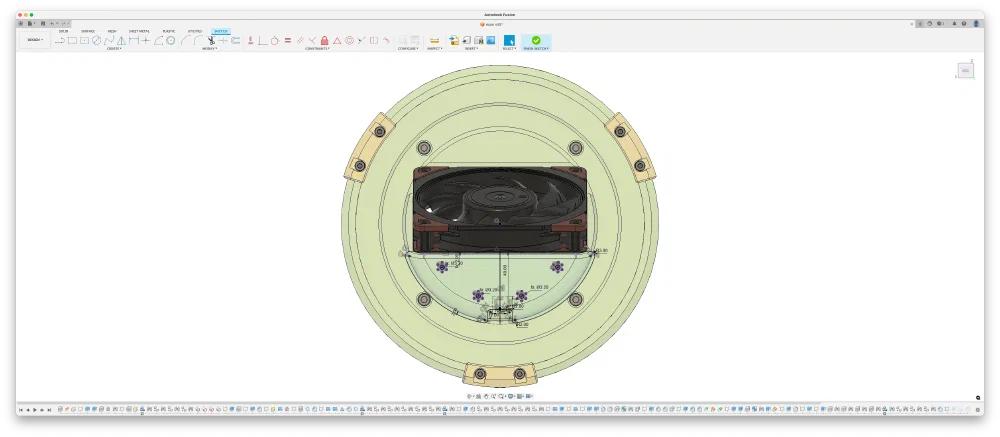Apply the Symmetry constraint
1000x437 pixels.
374,40
